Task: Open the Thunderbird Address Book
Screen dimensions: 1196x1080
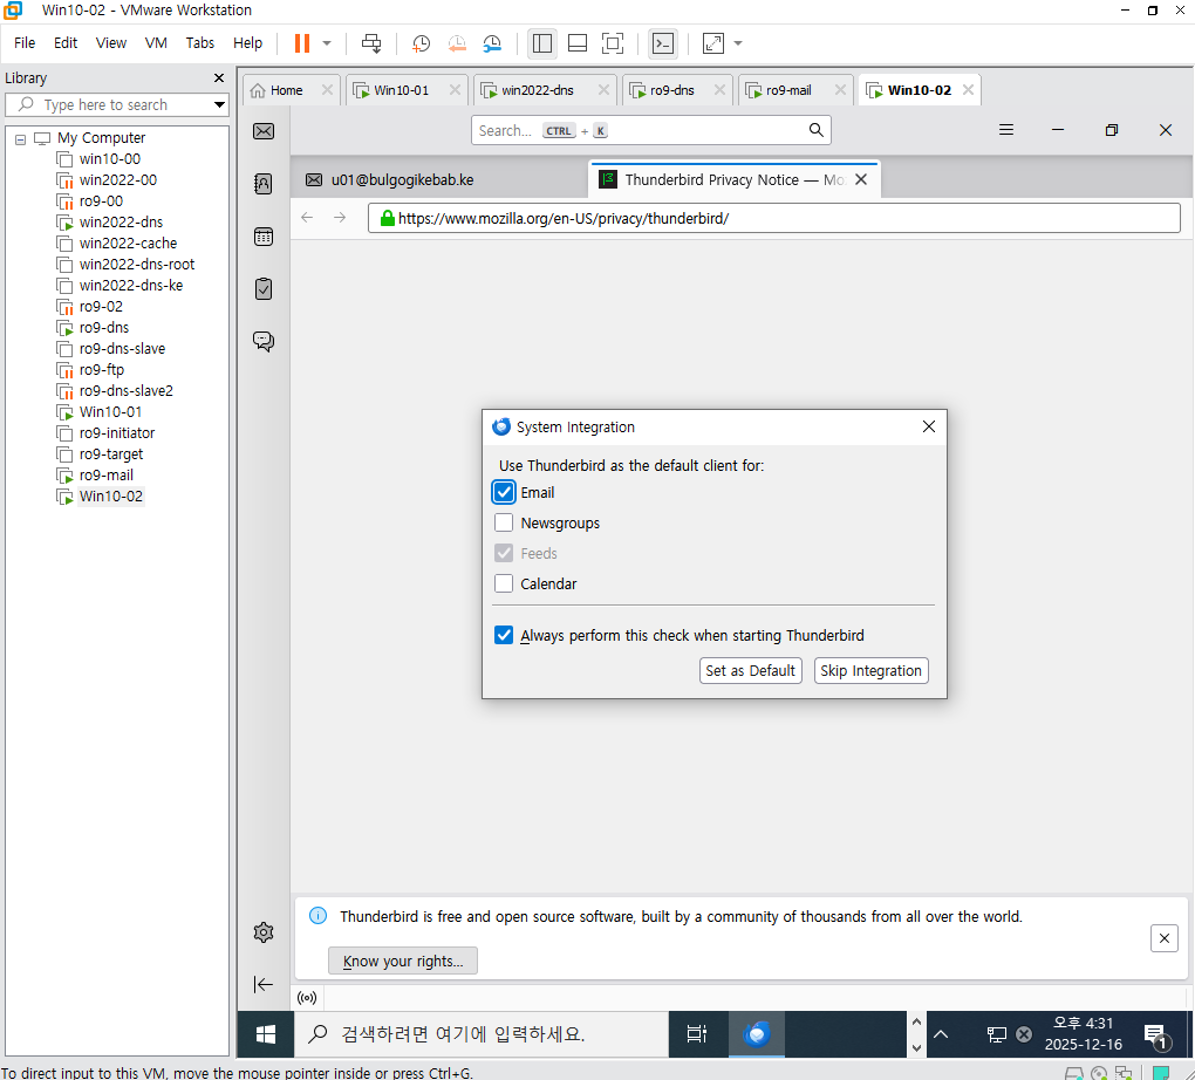Action: pos(263,184)
